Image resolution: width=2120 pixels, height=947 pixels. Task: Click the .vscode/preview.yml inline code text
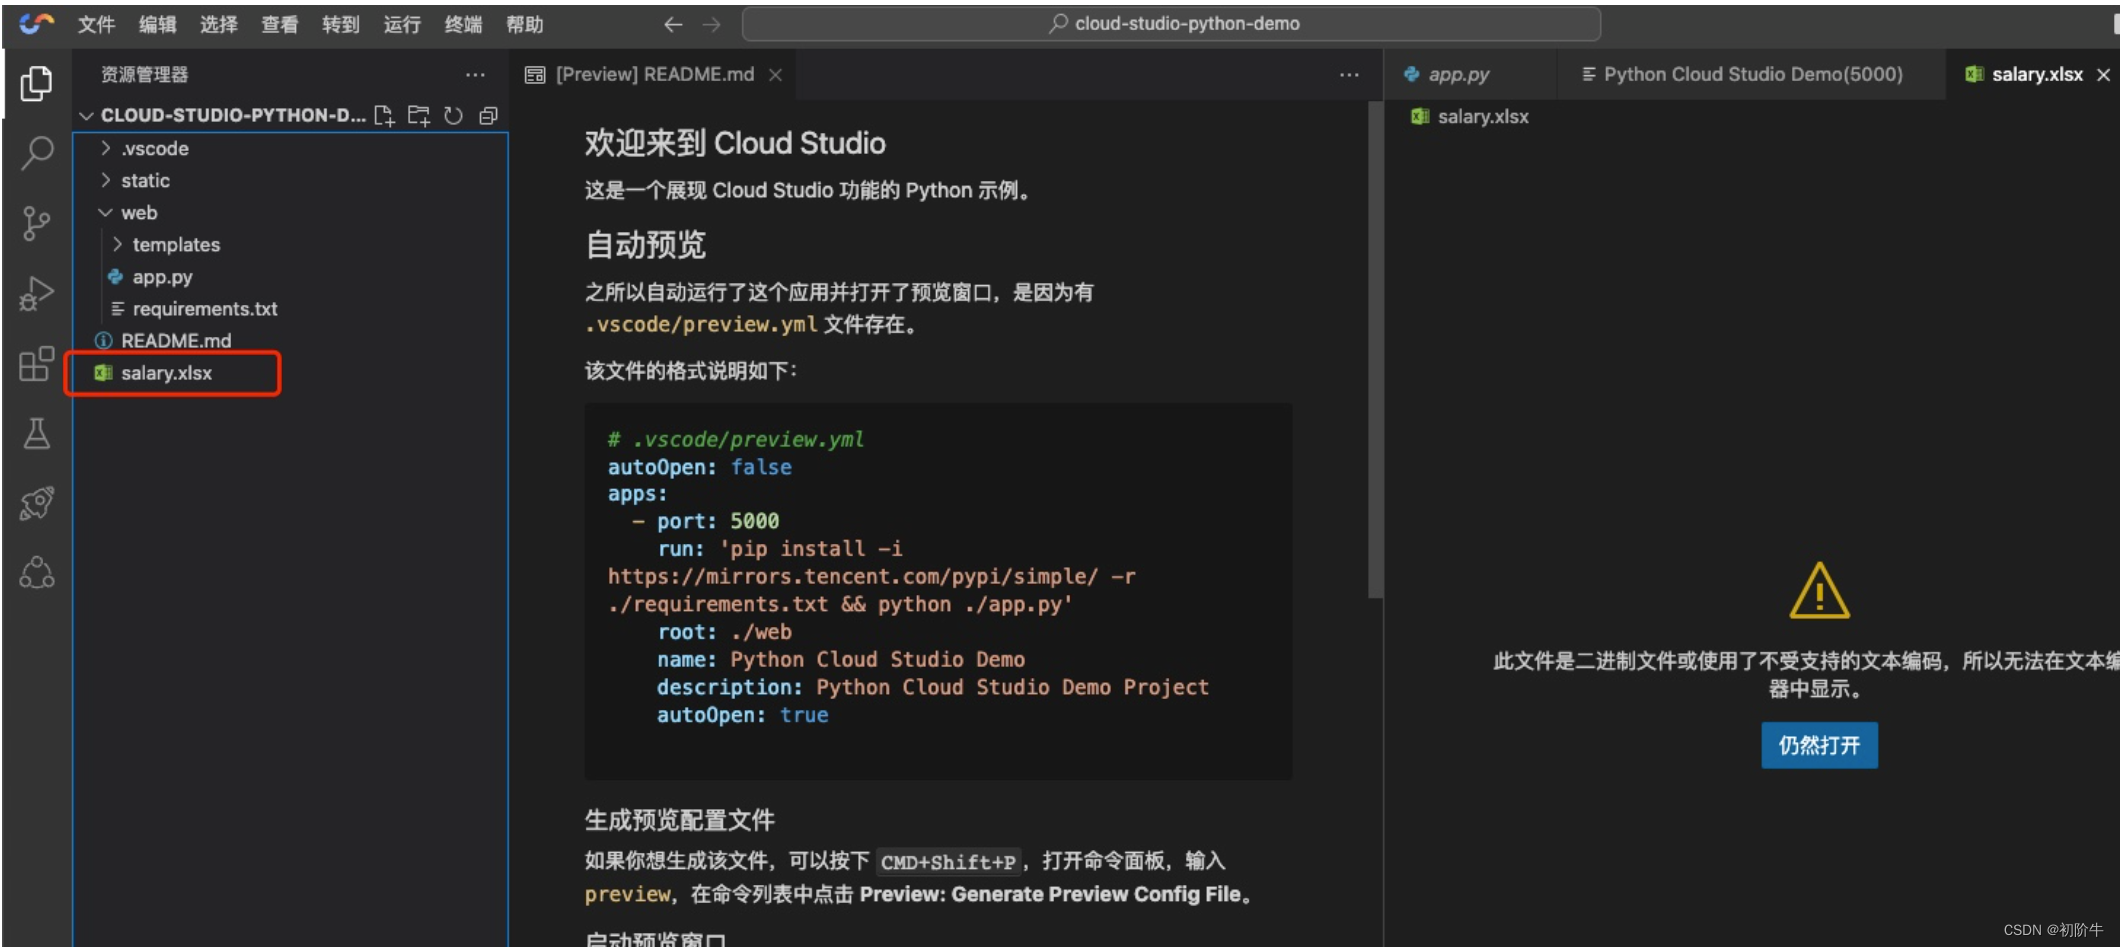(x=701, y=325)
